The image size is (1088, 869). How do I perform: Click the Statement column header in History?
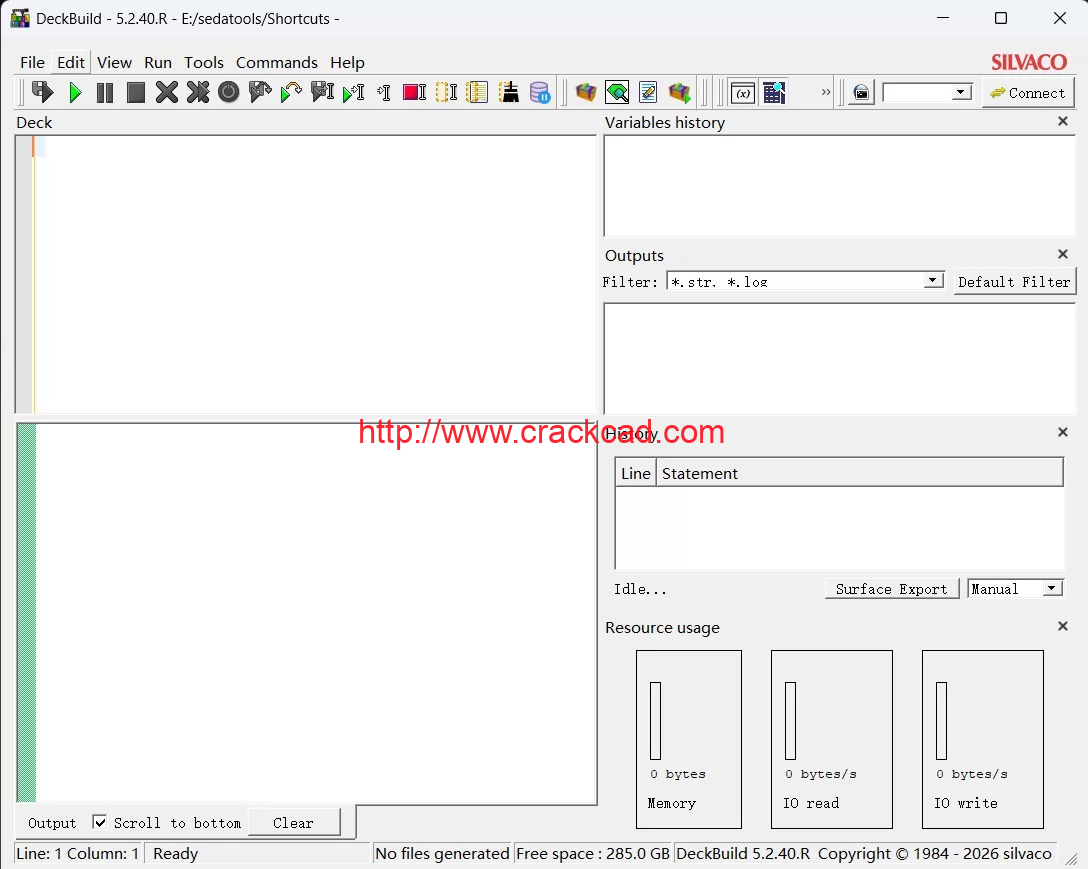click(859, 473)
